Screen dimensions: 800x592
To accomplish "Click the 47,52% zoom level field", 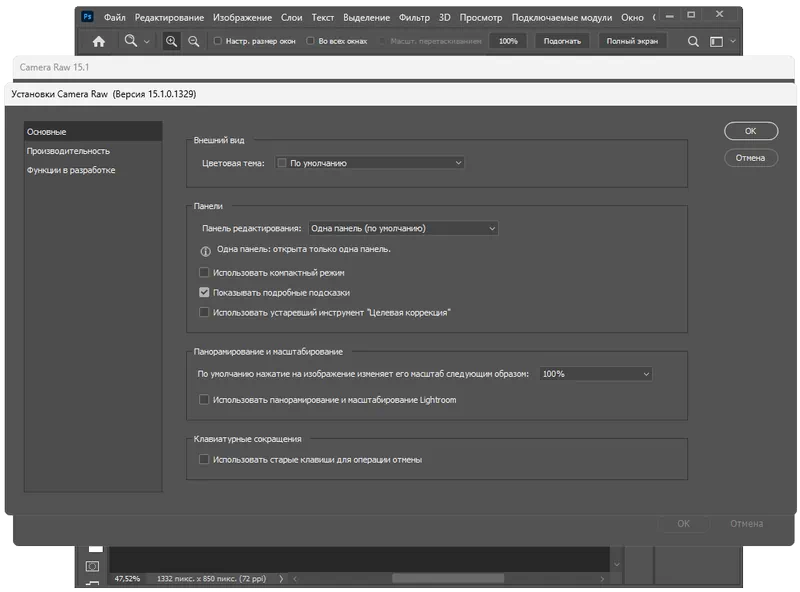I will point(127,579).
